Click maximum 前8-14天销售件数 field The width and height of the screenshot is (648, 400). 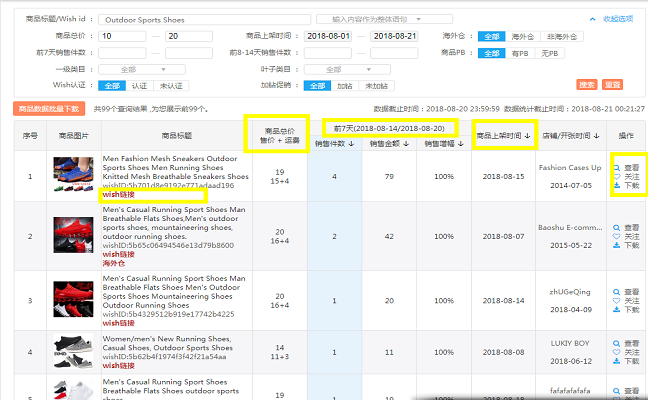click(x=394, y=53)
